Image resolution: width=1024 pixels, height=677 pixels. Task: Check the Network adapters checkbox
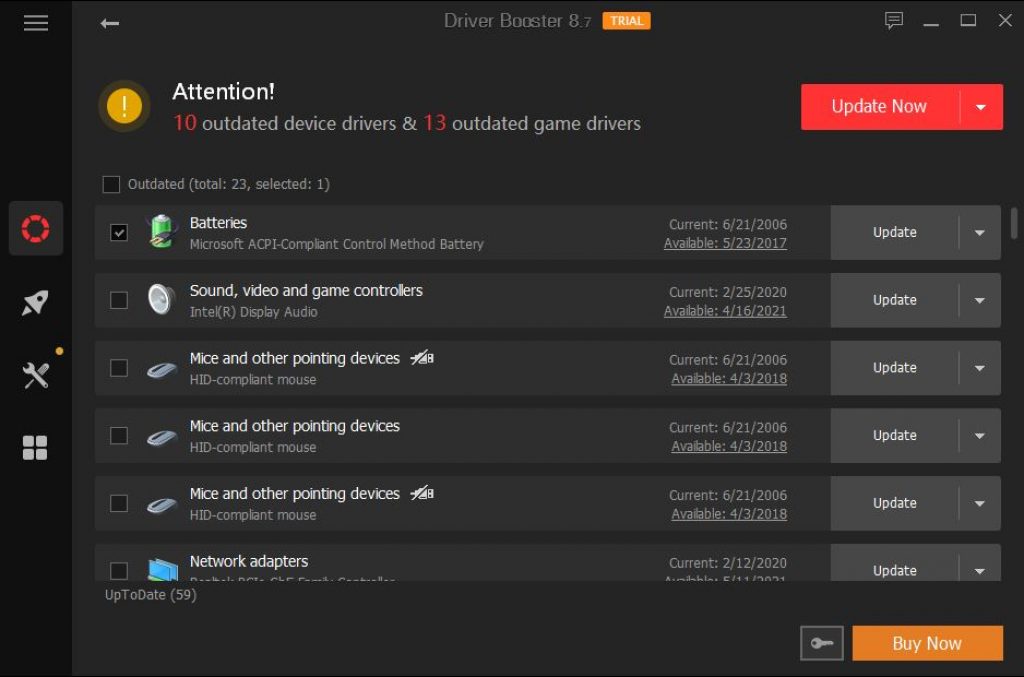pos(119,571)
